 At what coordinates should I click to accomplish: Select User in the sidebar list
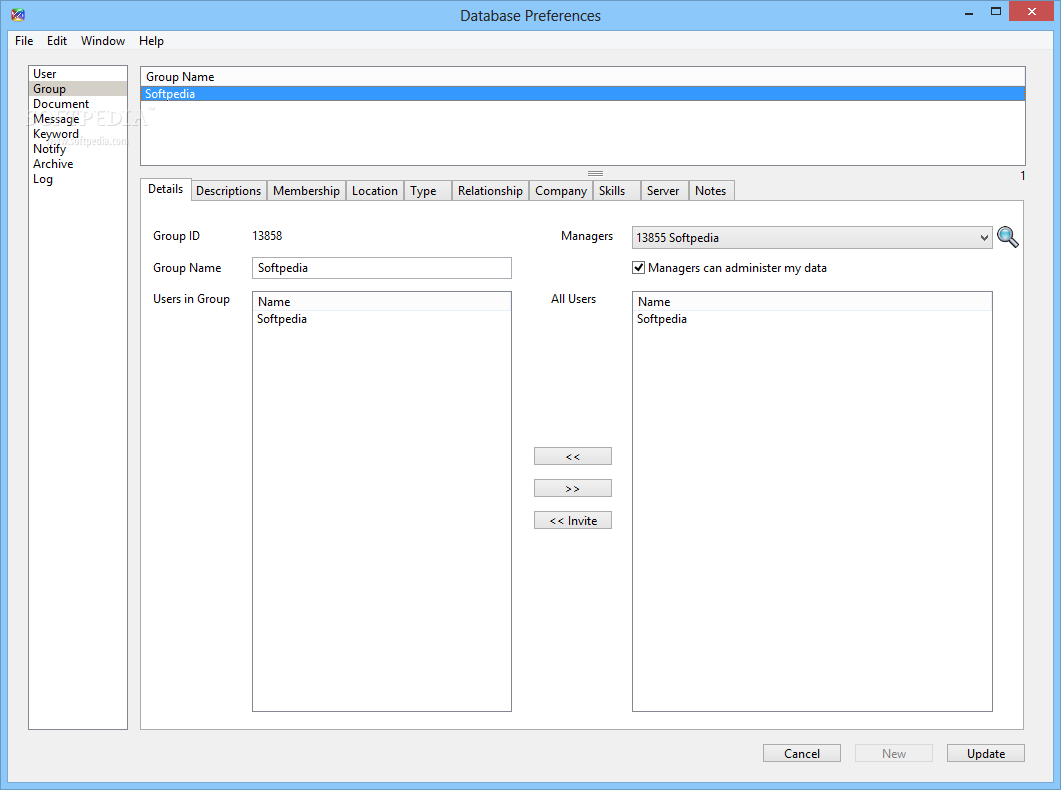point(78,74)
